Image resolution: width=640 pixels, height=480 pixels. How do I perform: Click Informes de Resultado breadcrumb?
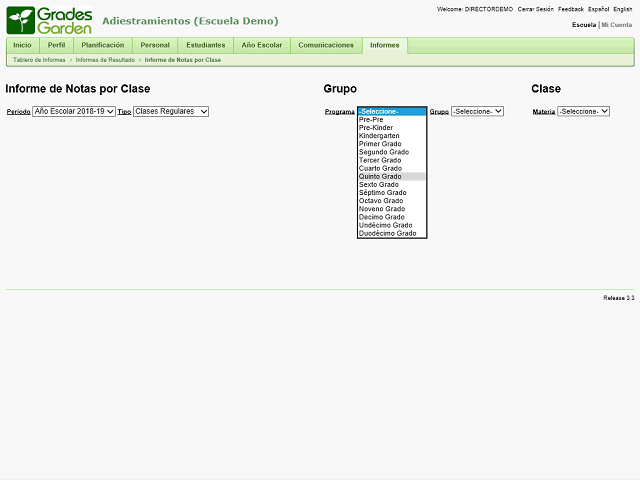105,60
